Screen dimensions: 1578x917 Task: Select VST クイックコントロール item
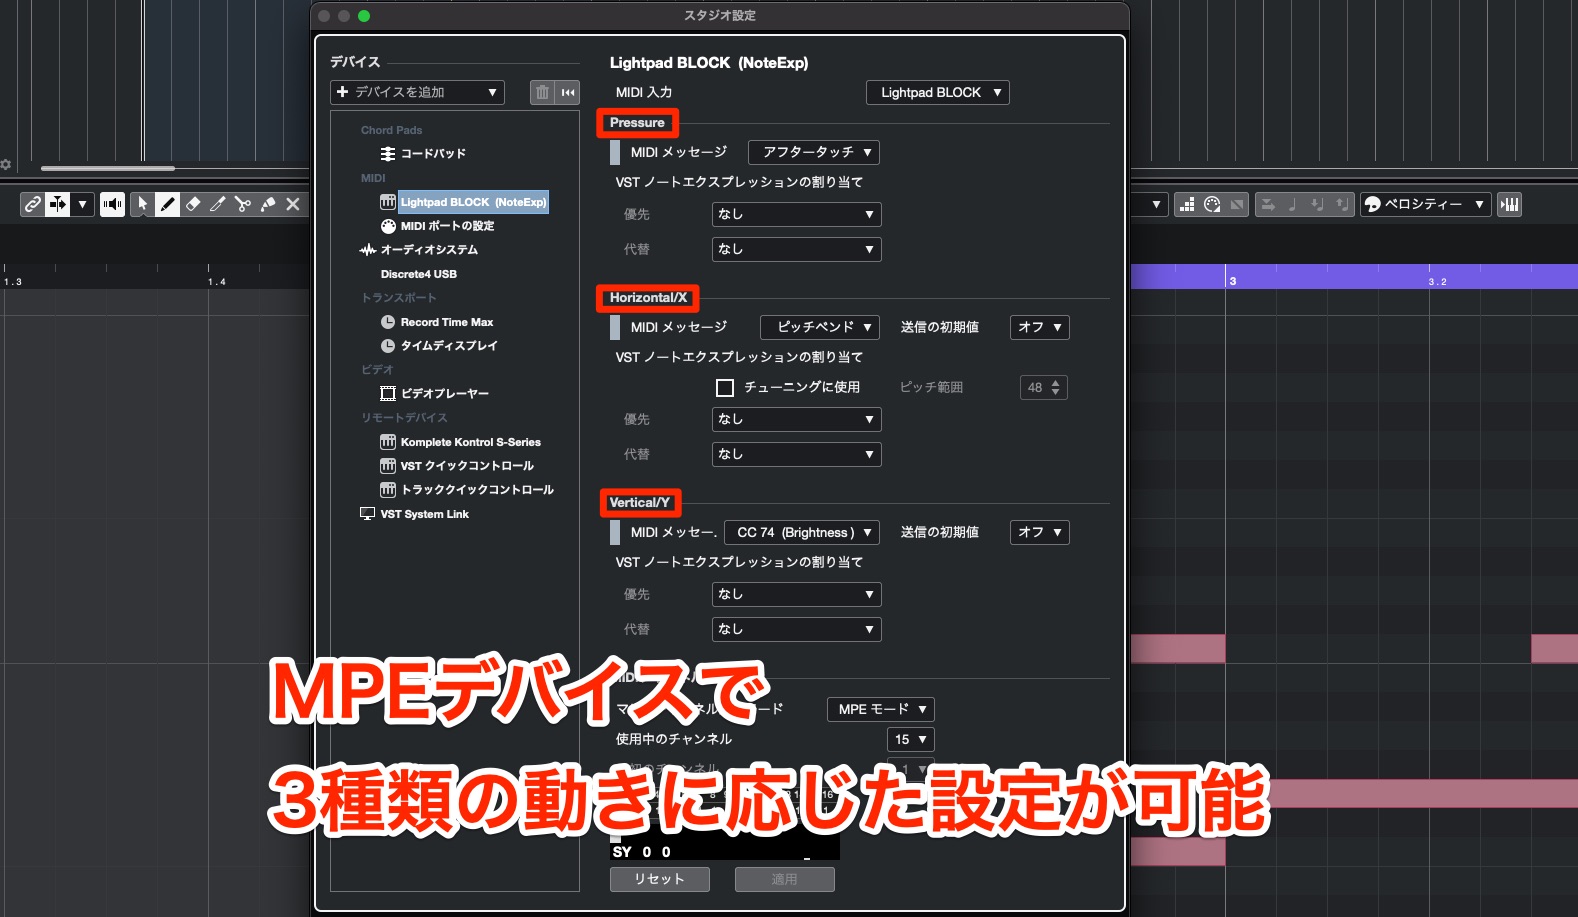(x=467, y=466)
